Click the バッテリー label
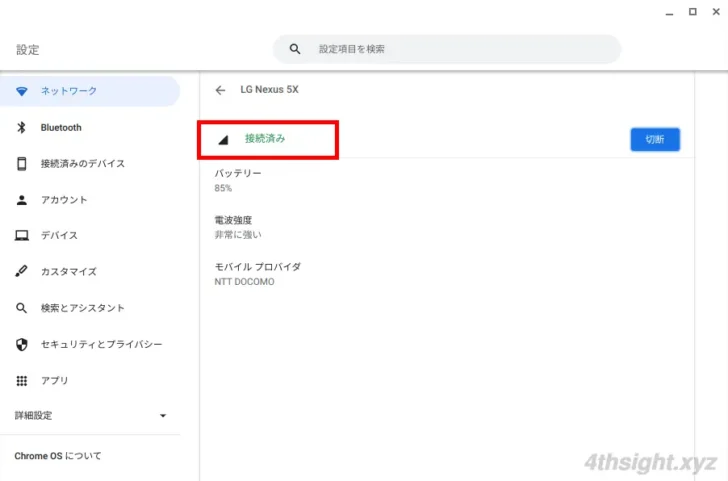 238,173
